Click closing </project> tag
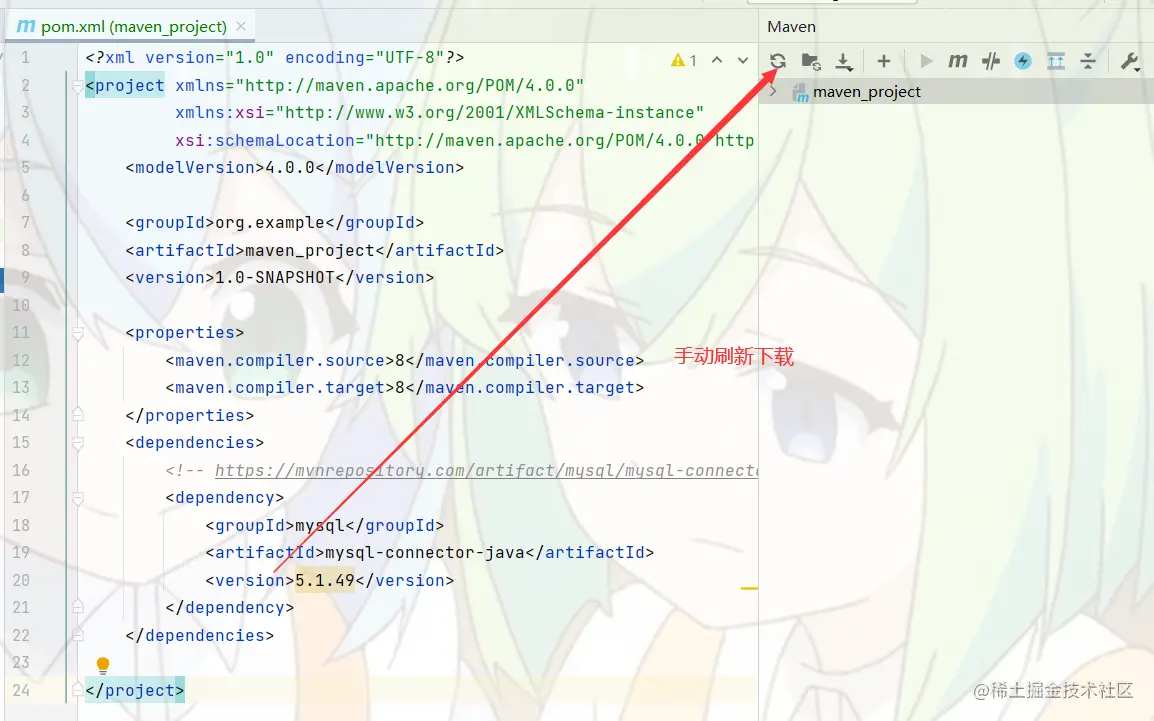The width and height of the screenshot is (1154, 721). point(135,690)
